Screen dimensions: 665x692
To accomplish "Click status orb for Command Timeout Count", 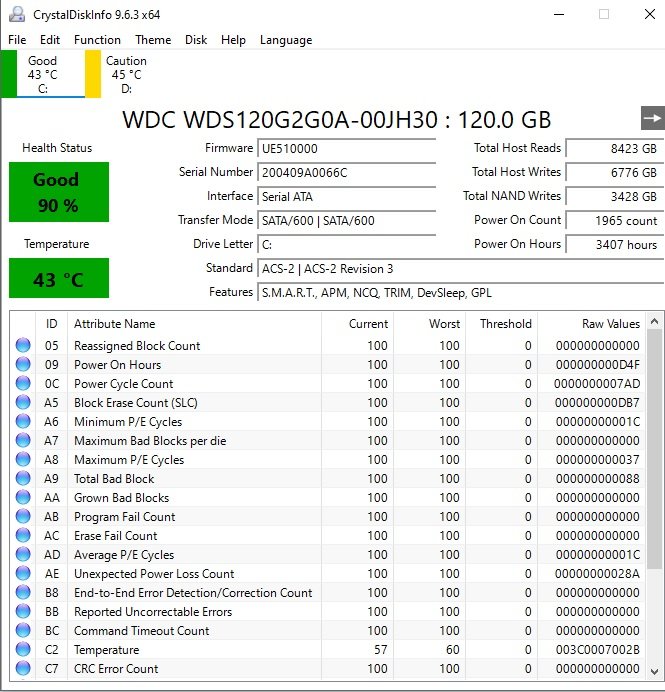I will (23, 630).
